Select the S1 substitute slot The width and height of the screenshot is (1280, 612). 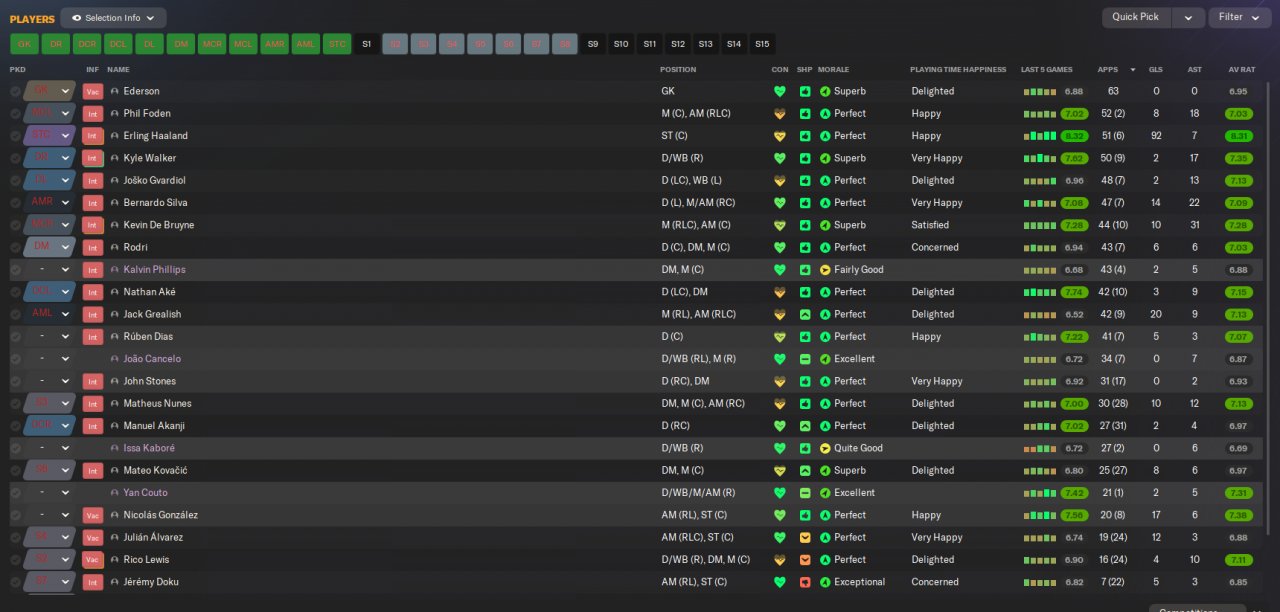(366, 44)
